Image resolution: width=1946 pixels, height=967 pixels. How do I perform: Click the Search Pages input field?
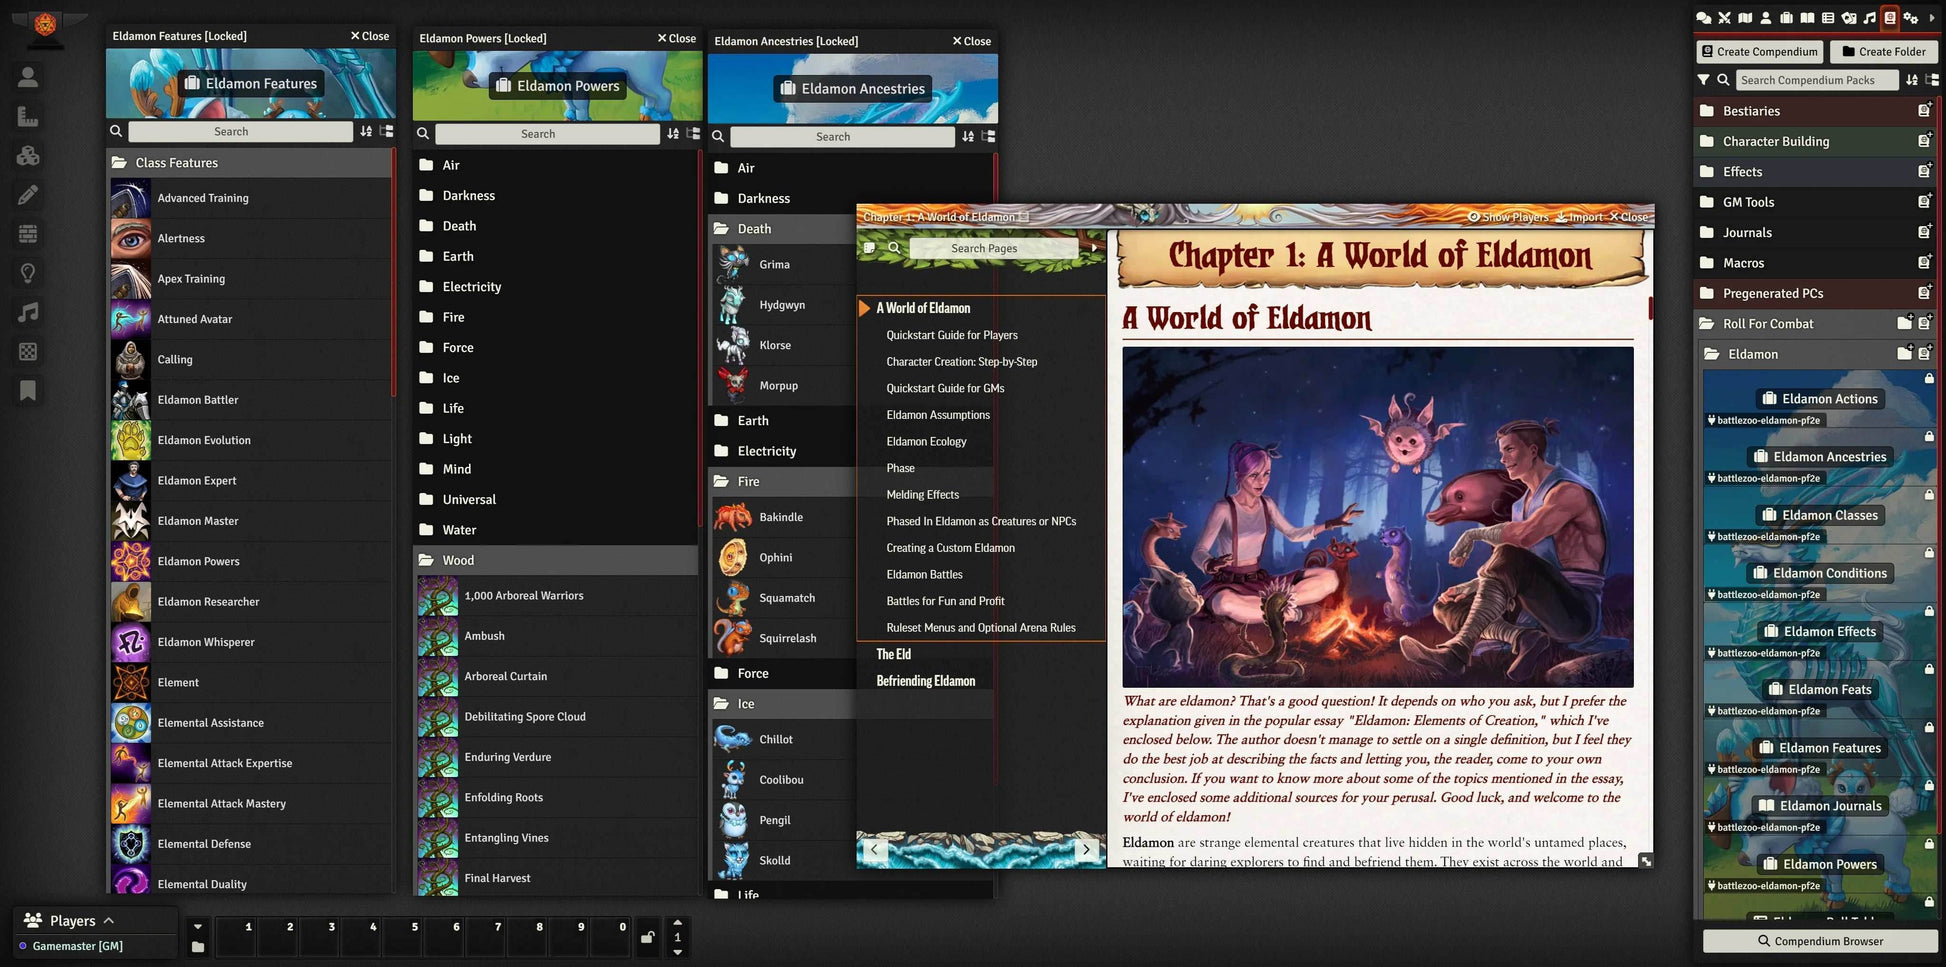click(985, 248)
